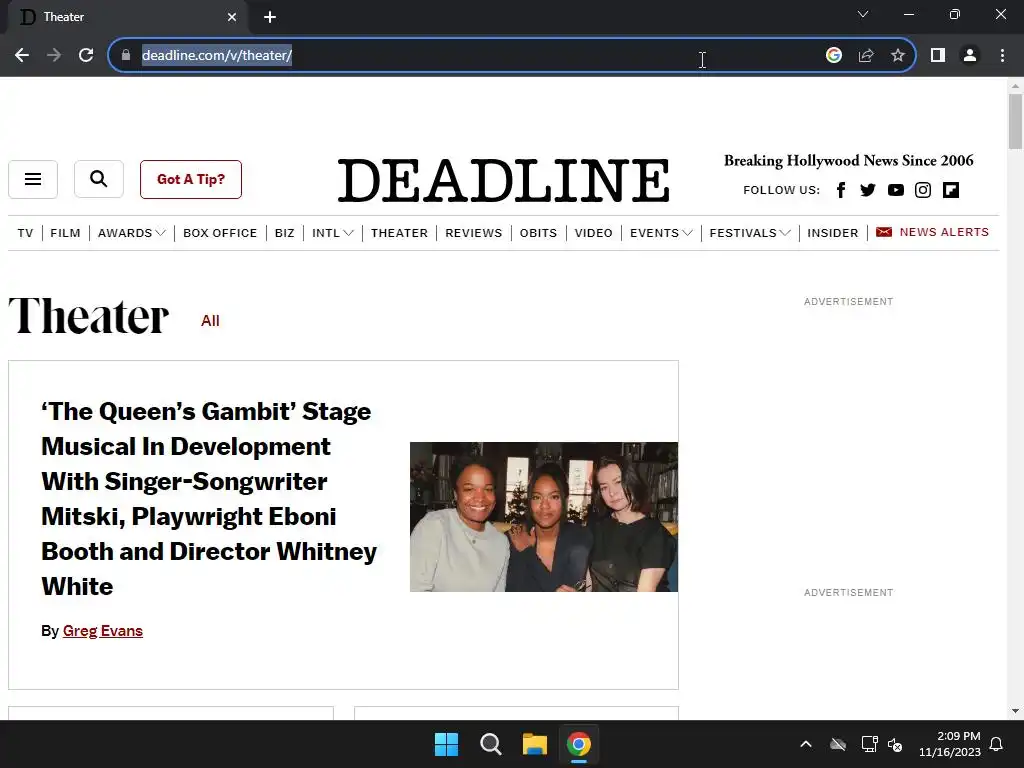Open the Video section

594,233
